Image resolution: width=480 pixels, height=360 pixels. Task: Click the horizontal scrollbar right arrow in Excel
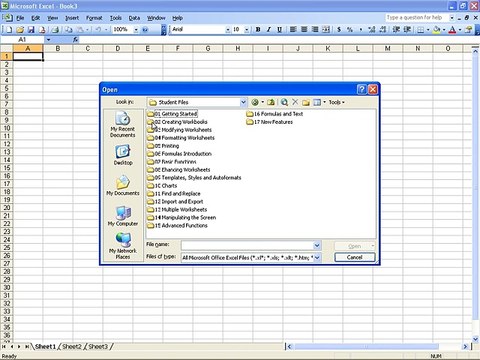coord(465,347)
